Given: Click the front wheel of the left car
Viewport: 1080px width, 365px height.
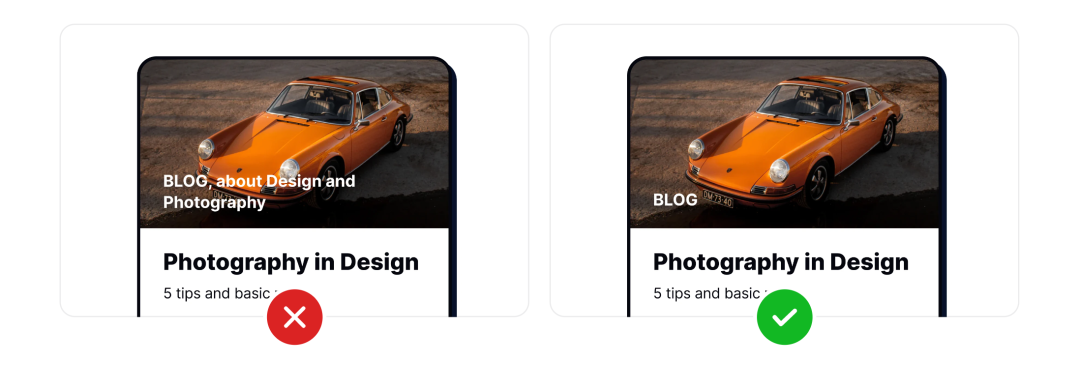Looking at the screenshot, I should click(x=329, y=183).
